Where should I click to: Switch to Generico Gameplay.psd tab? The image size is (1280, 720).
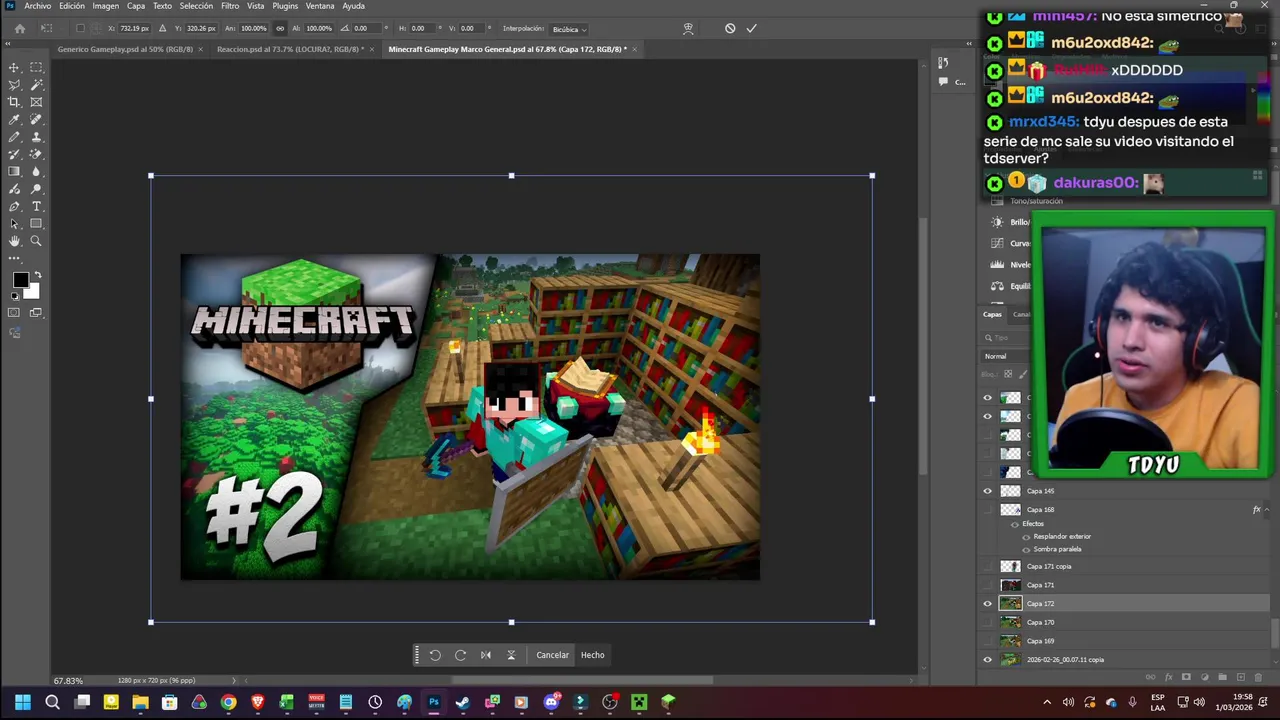tap(123, 49)
